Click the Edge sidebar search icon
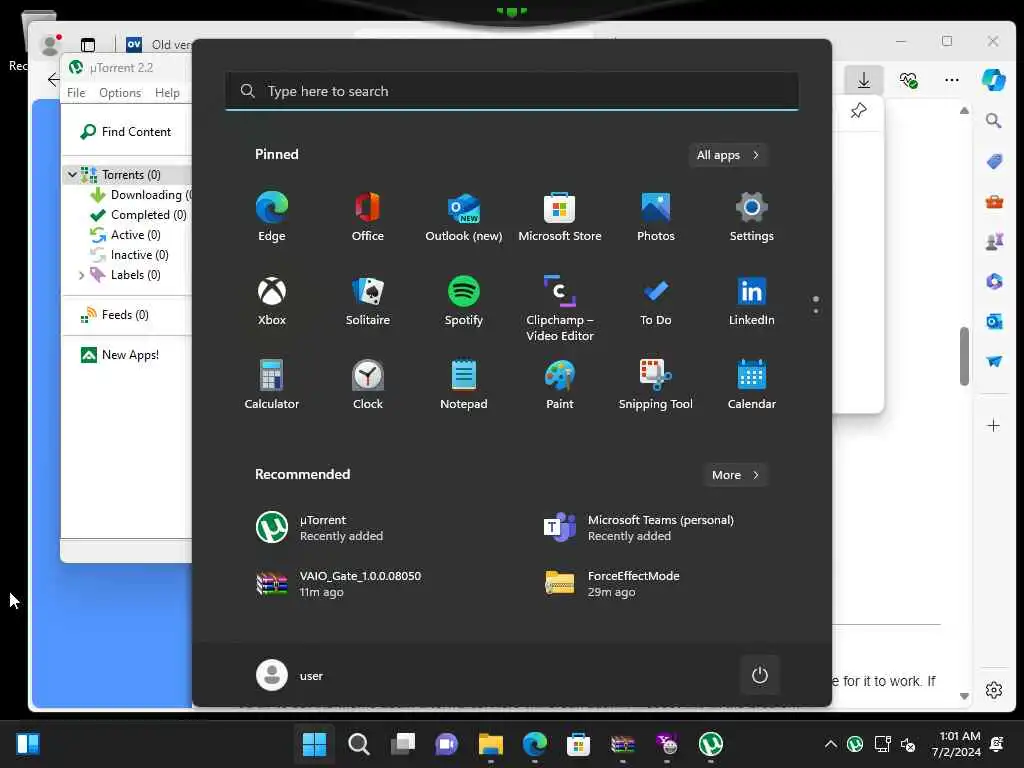Screen dimensions: 1024x768 point(993,121)
